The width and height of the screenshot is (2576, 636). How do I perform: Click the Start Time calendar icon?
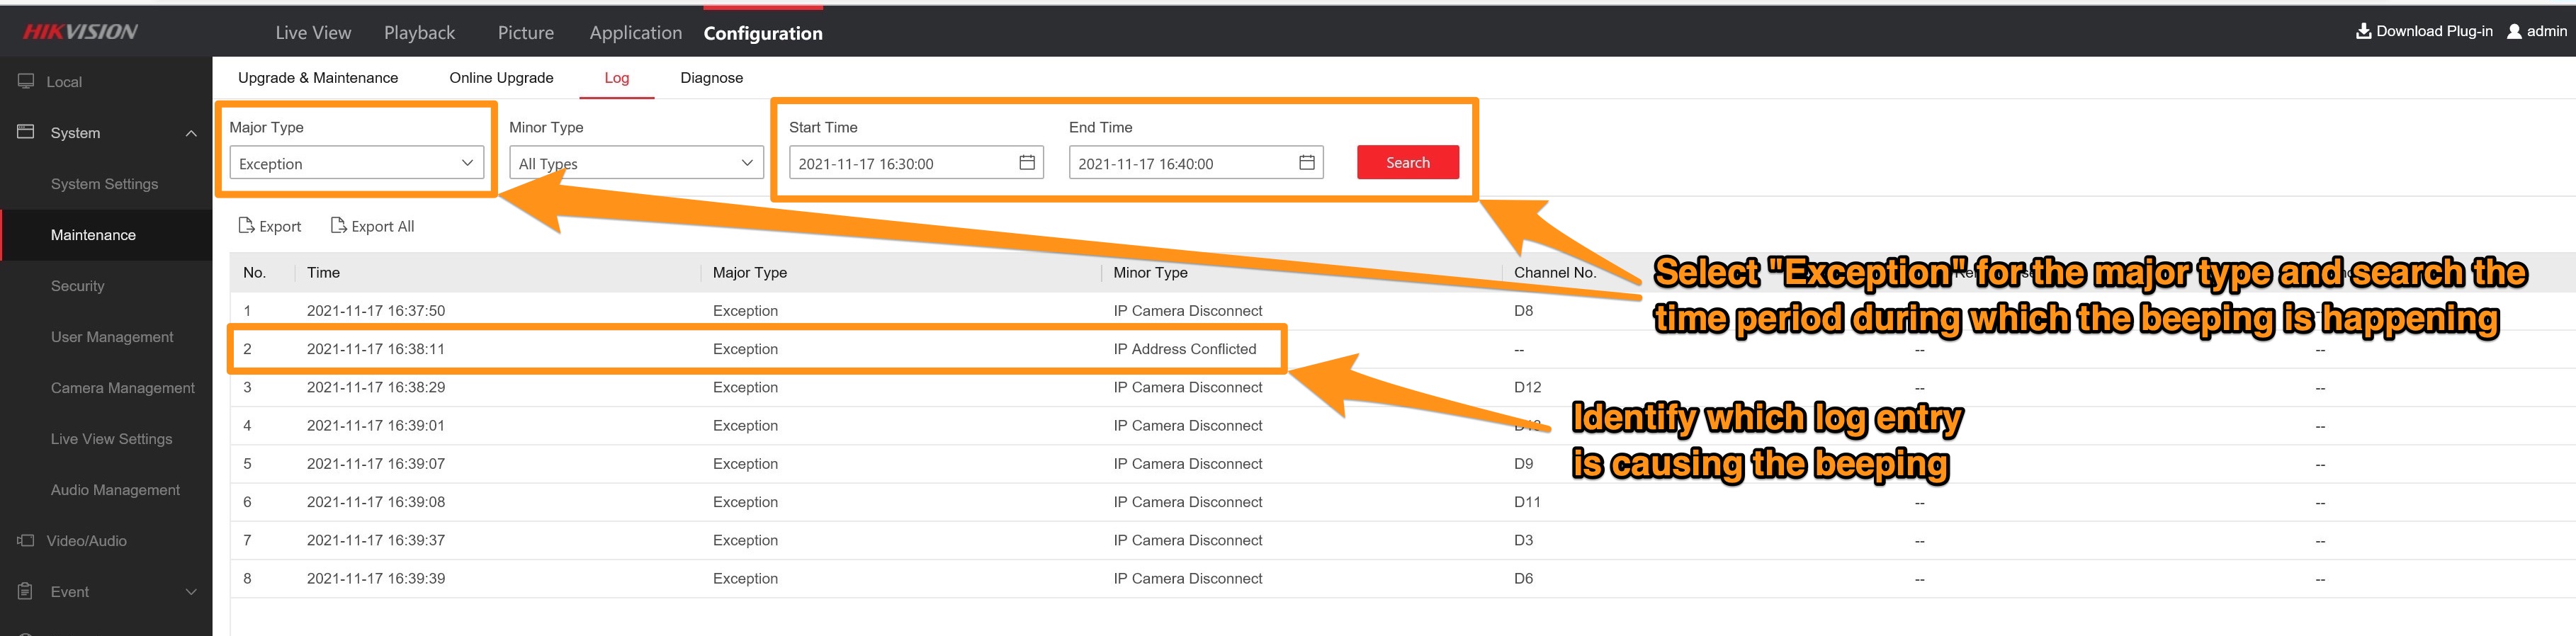tap(1026, 163)
